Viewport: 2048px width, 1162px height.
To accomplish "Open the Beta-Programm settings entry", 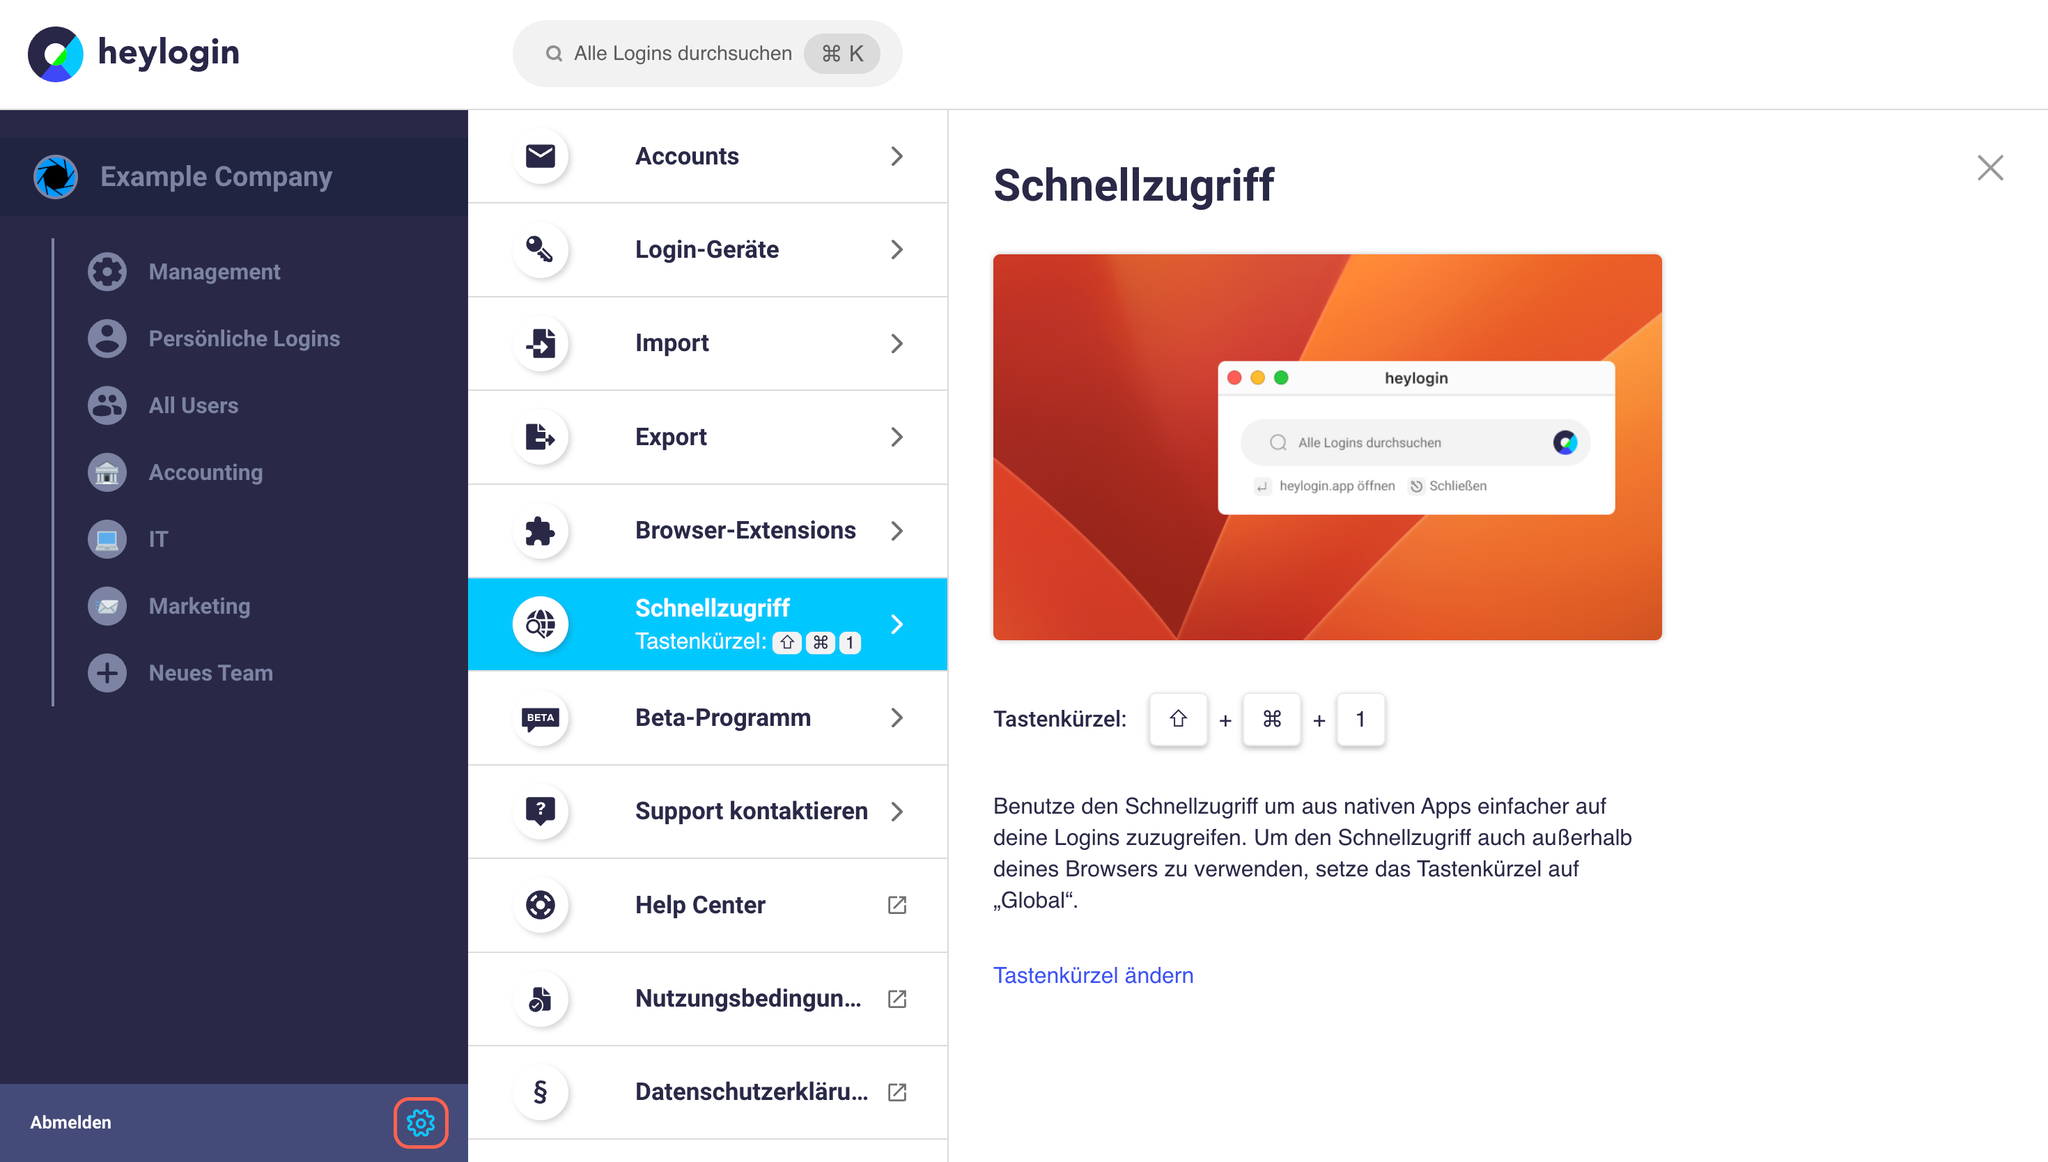I will point(708,718).
